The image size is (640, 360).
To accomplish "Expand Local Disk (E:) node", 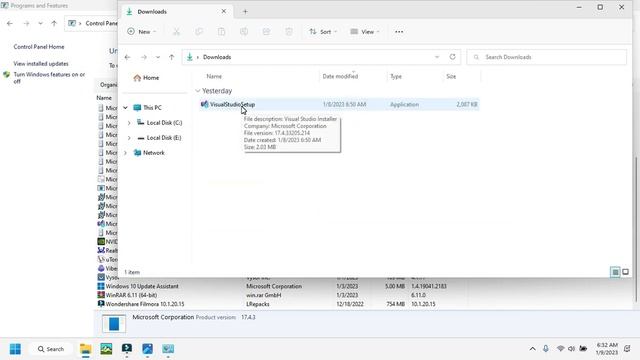I will click(129, 138).
